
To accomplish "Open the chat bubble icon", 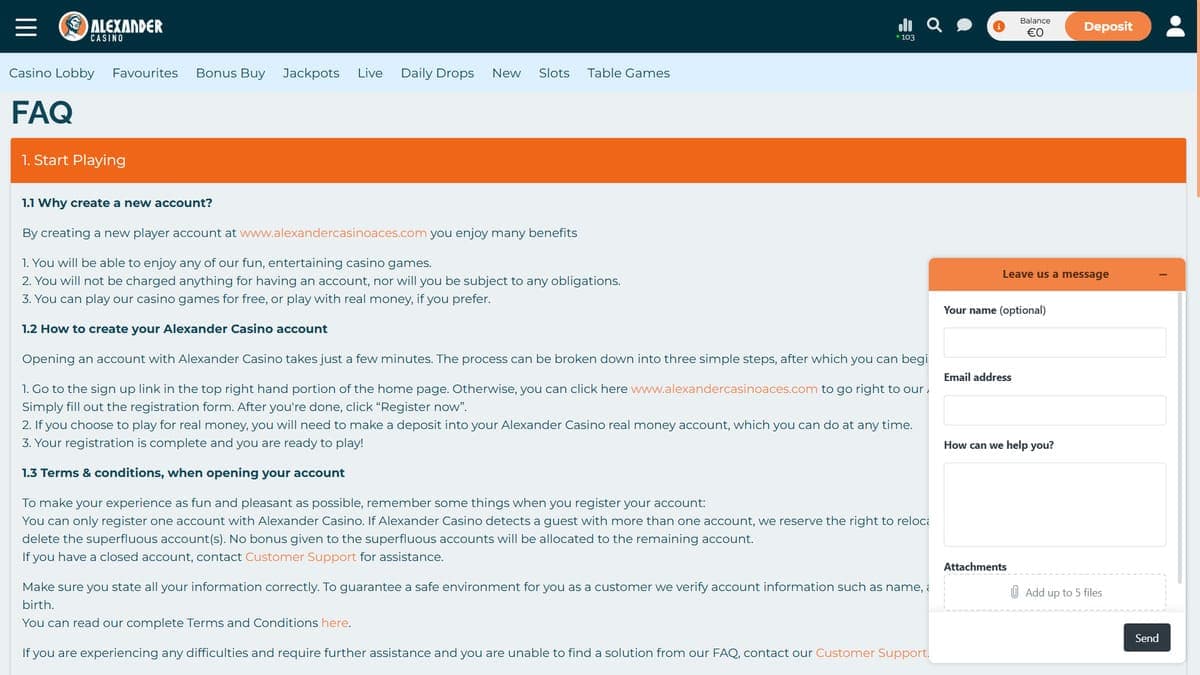I will 964,26.
